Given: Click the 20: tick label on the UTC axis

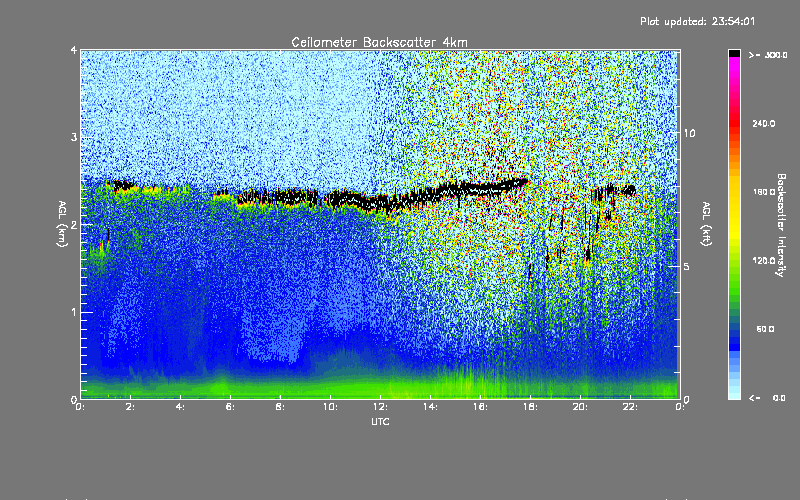Looking at the screenshot, I should click(x=580, y=407).
